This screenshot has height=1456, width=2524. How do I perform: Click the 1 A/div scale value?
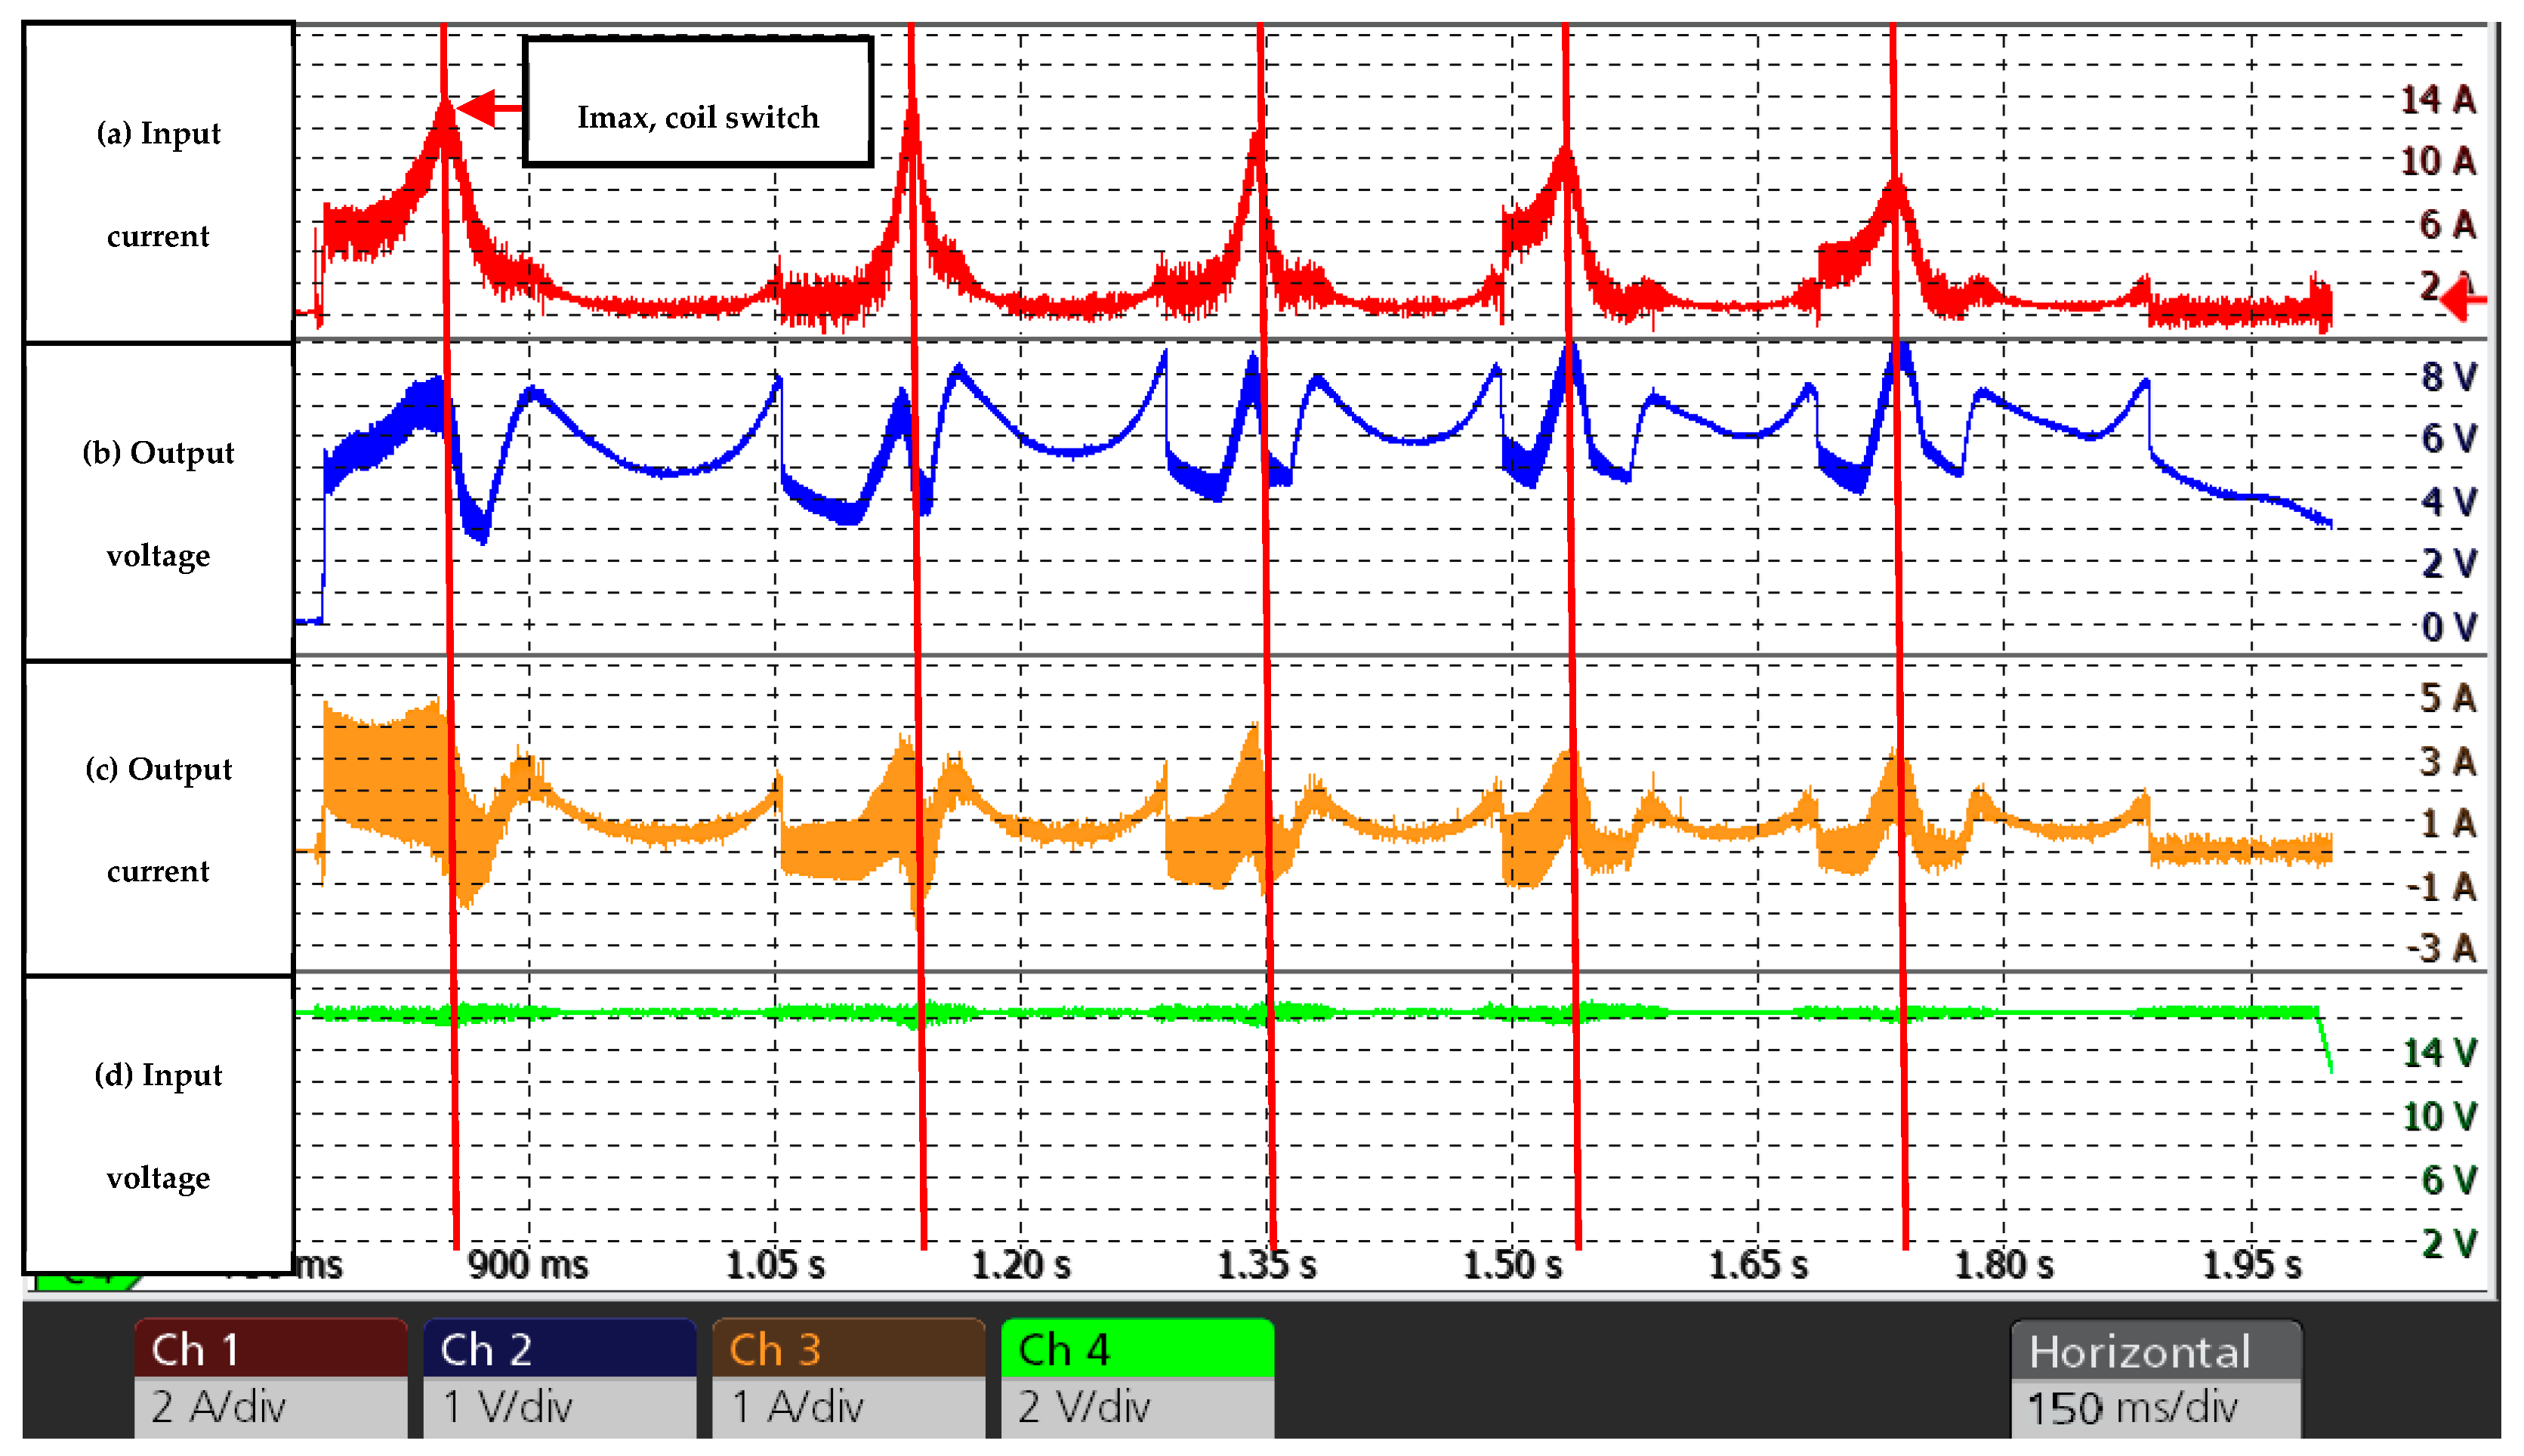click(x=798, y=1407)
